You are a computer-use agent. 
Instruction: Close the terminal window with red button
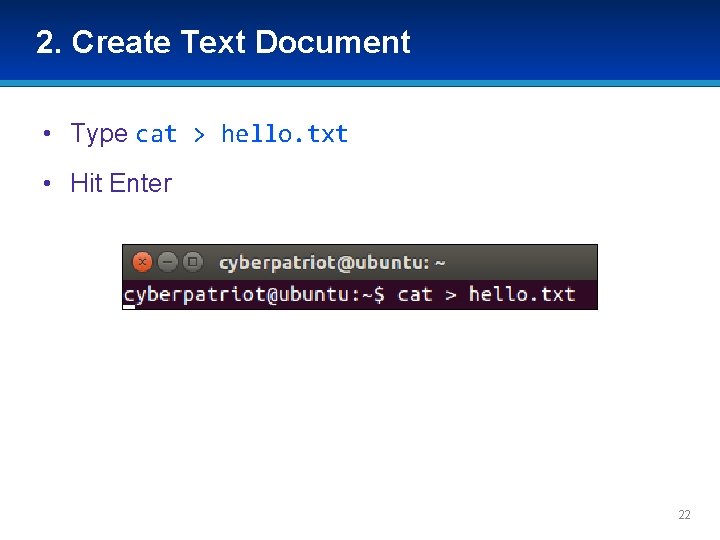point(142,262)
